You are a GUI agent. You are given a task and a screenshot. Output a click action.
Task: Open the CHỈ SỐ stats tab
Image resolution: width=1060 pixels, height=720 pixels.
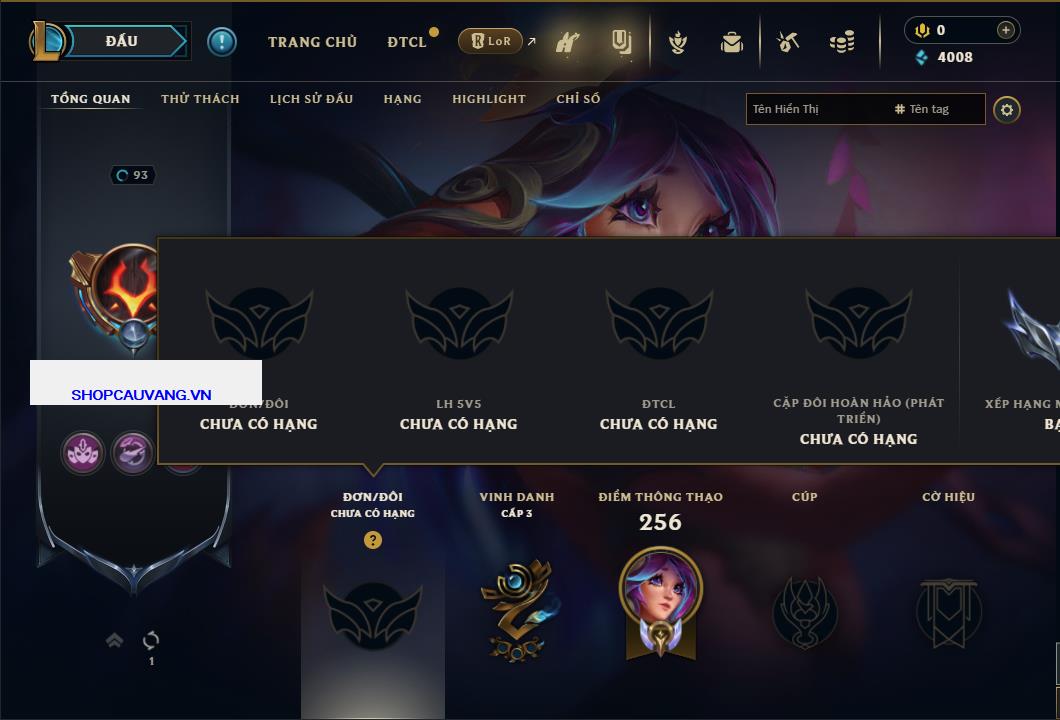click(578, 99)
